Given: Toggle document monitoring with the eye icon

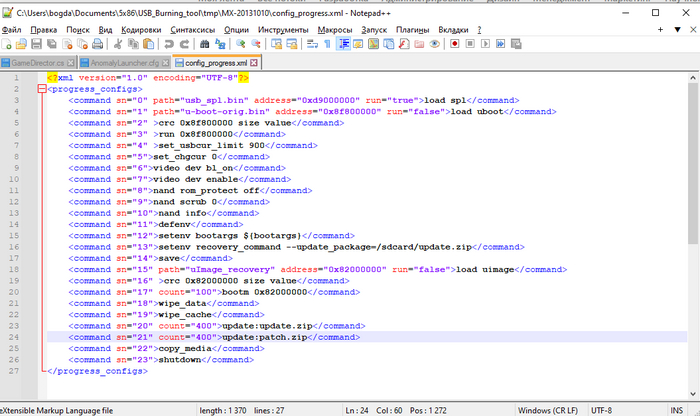Looking at the screenshot, I should (x=434, y=45).
